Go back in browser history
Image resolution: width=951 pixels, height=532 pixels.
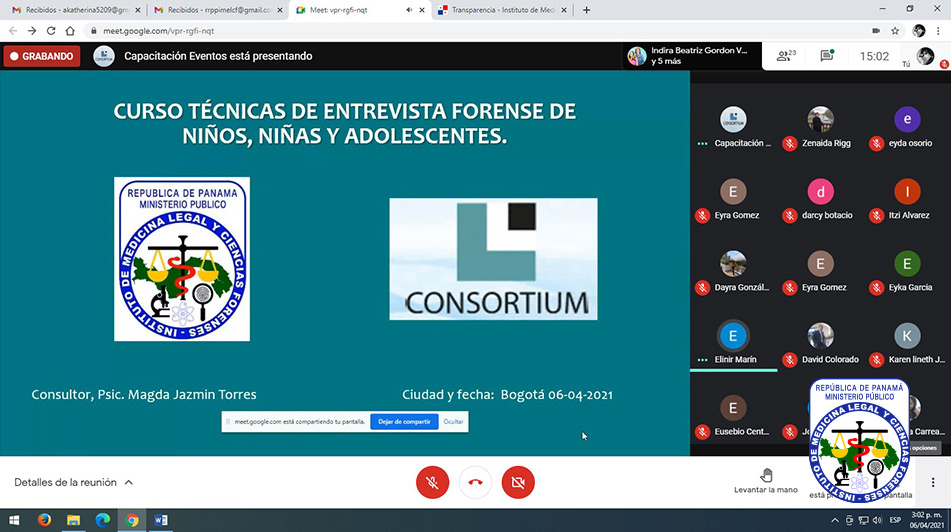tap(13, 30)
